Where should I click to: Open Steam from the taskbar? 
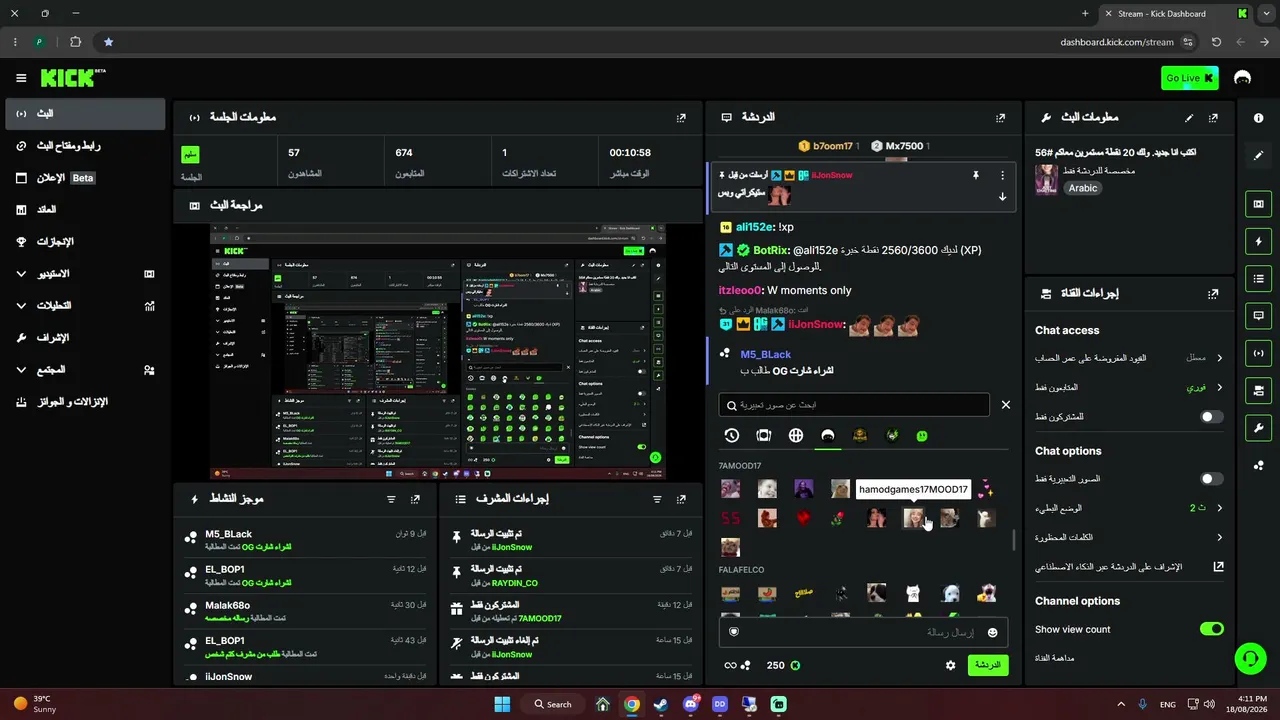(661, 704)
